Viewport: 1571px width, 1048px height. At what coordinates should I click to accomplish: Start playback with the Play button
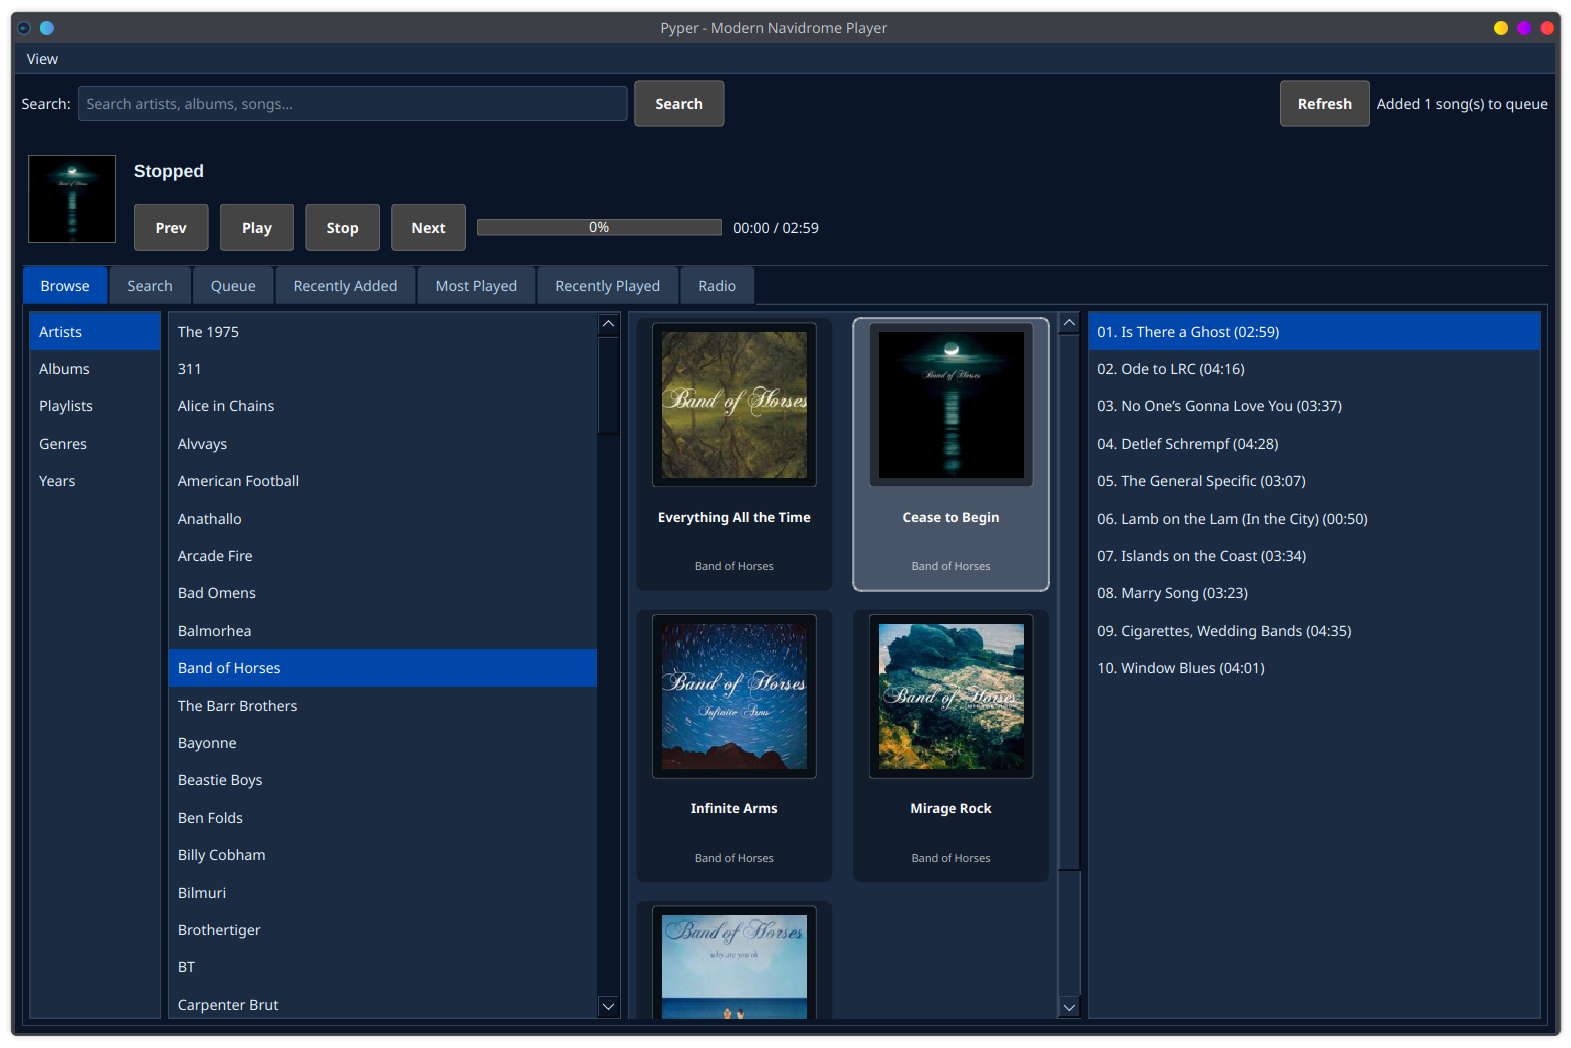click(257, 228)
